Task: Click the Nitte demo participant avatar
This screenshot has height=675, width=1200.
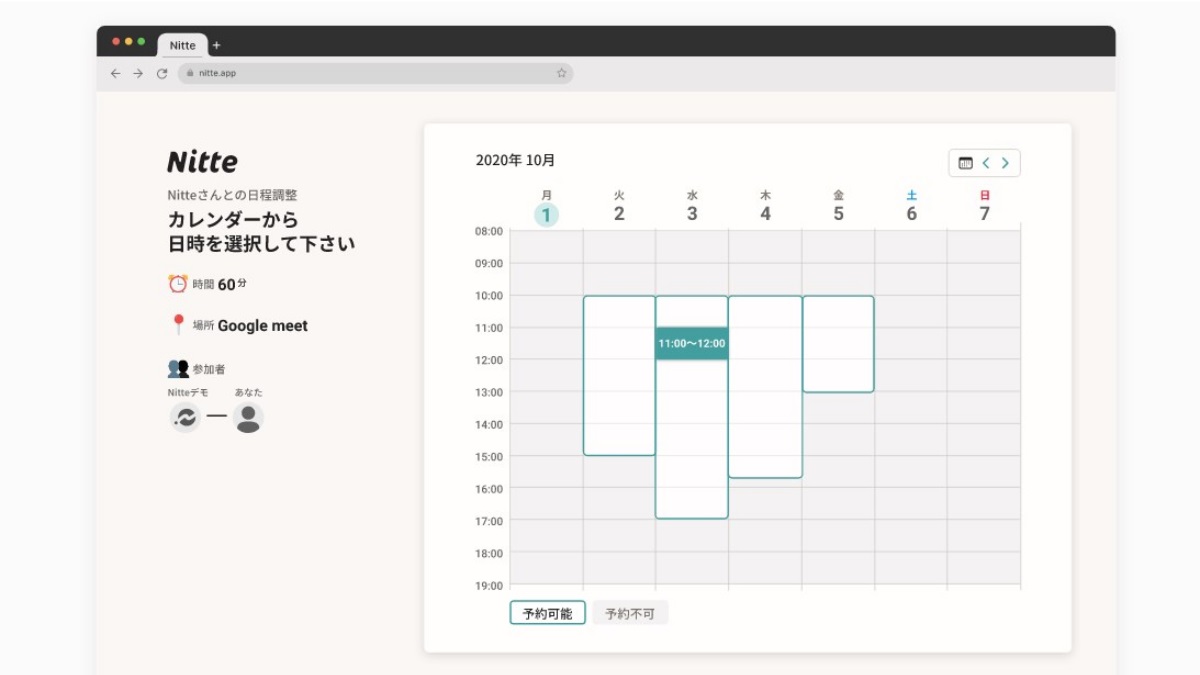Action: click(185, 417)
